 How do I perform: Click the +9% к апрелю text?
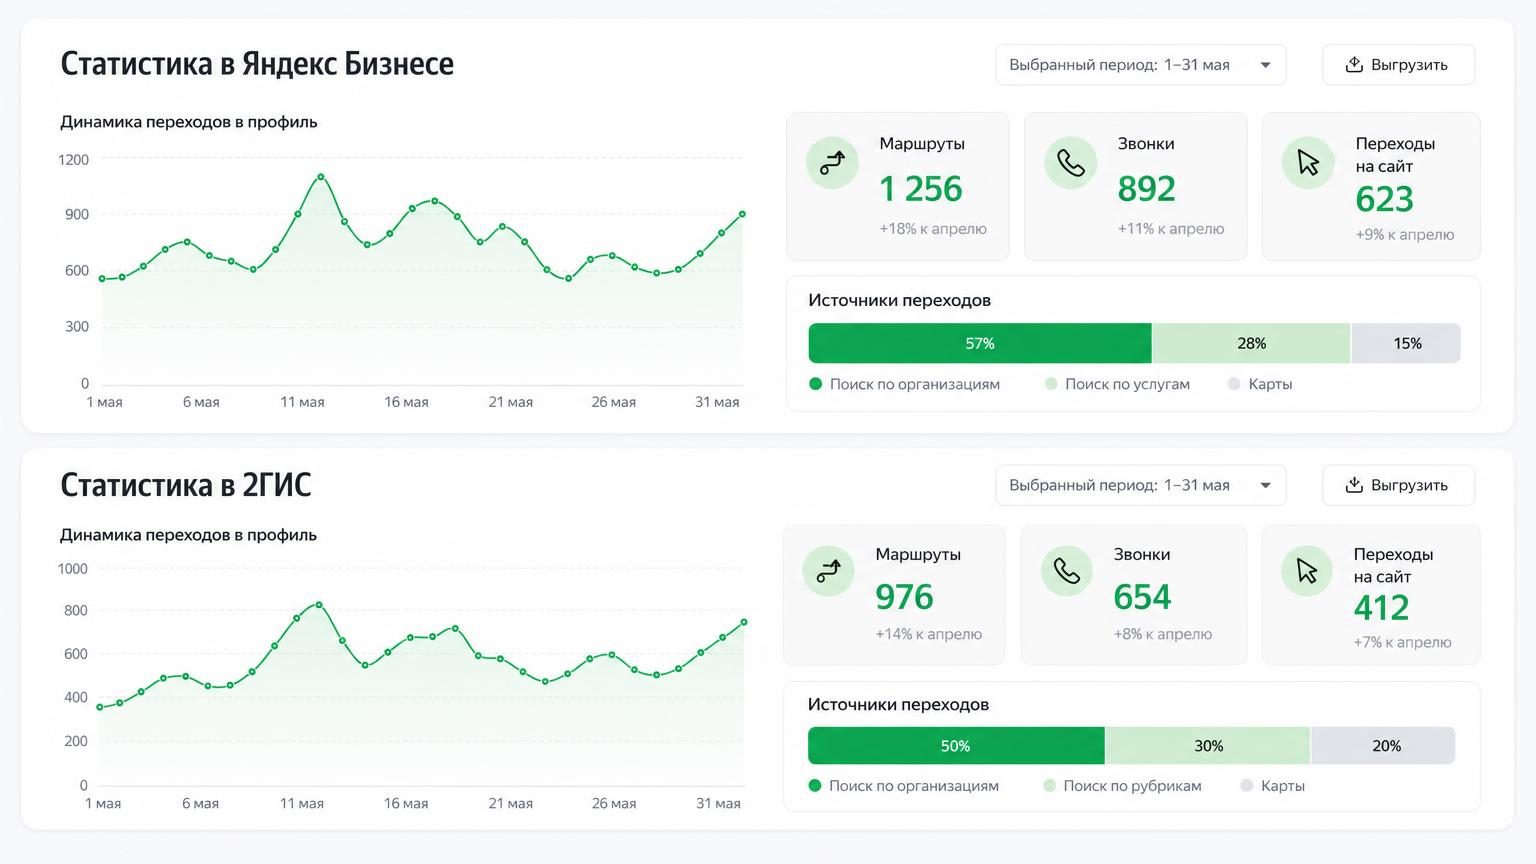tap(1405, 235)
